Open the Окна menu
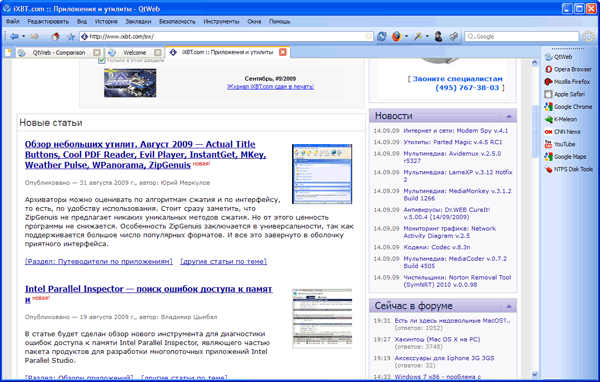 coord(254,21)
